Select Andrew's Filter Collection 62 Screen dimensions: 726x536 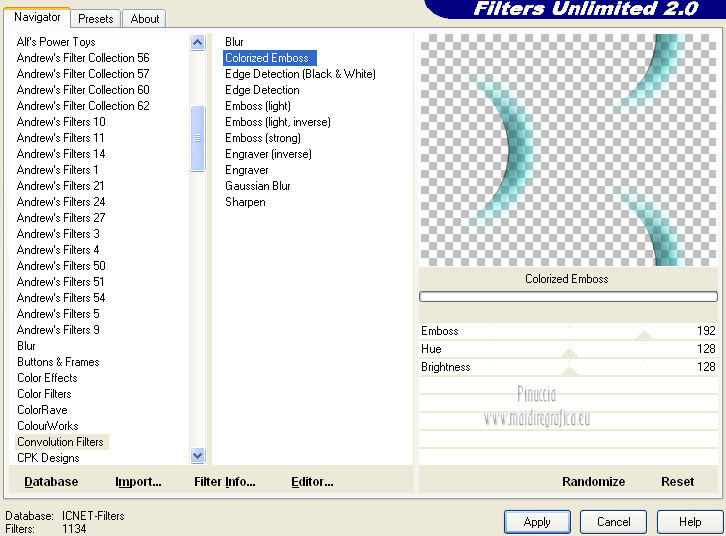[83, 106]
